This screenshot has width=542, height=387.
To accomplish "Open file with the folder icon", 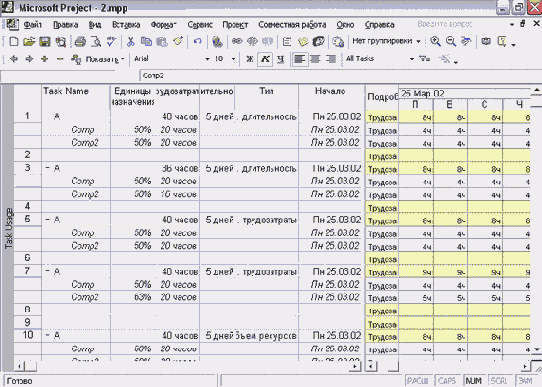I will pos(29,42).
